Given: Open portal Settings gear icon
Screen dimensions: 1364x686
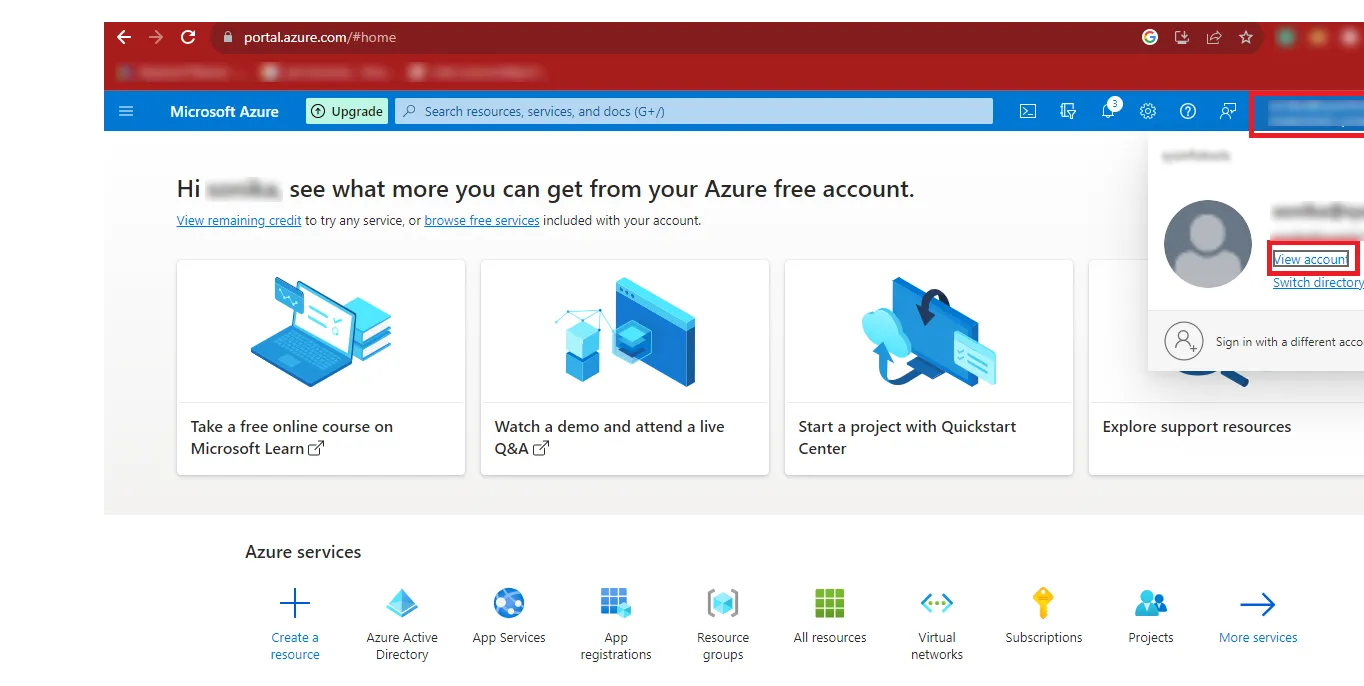Looking at the screenshot, I should (x=1148, y=111).
